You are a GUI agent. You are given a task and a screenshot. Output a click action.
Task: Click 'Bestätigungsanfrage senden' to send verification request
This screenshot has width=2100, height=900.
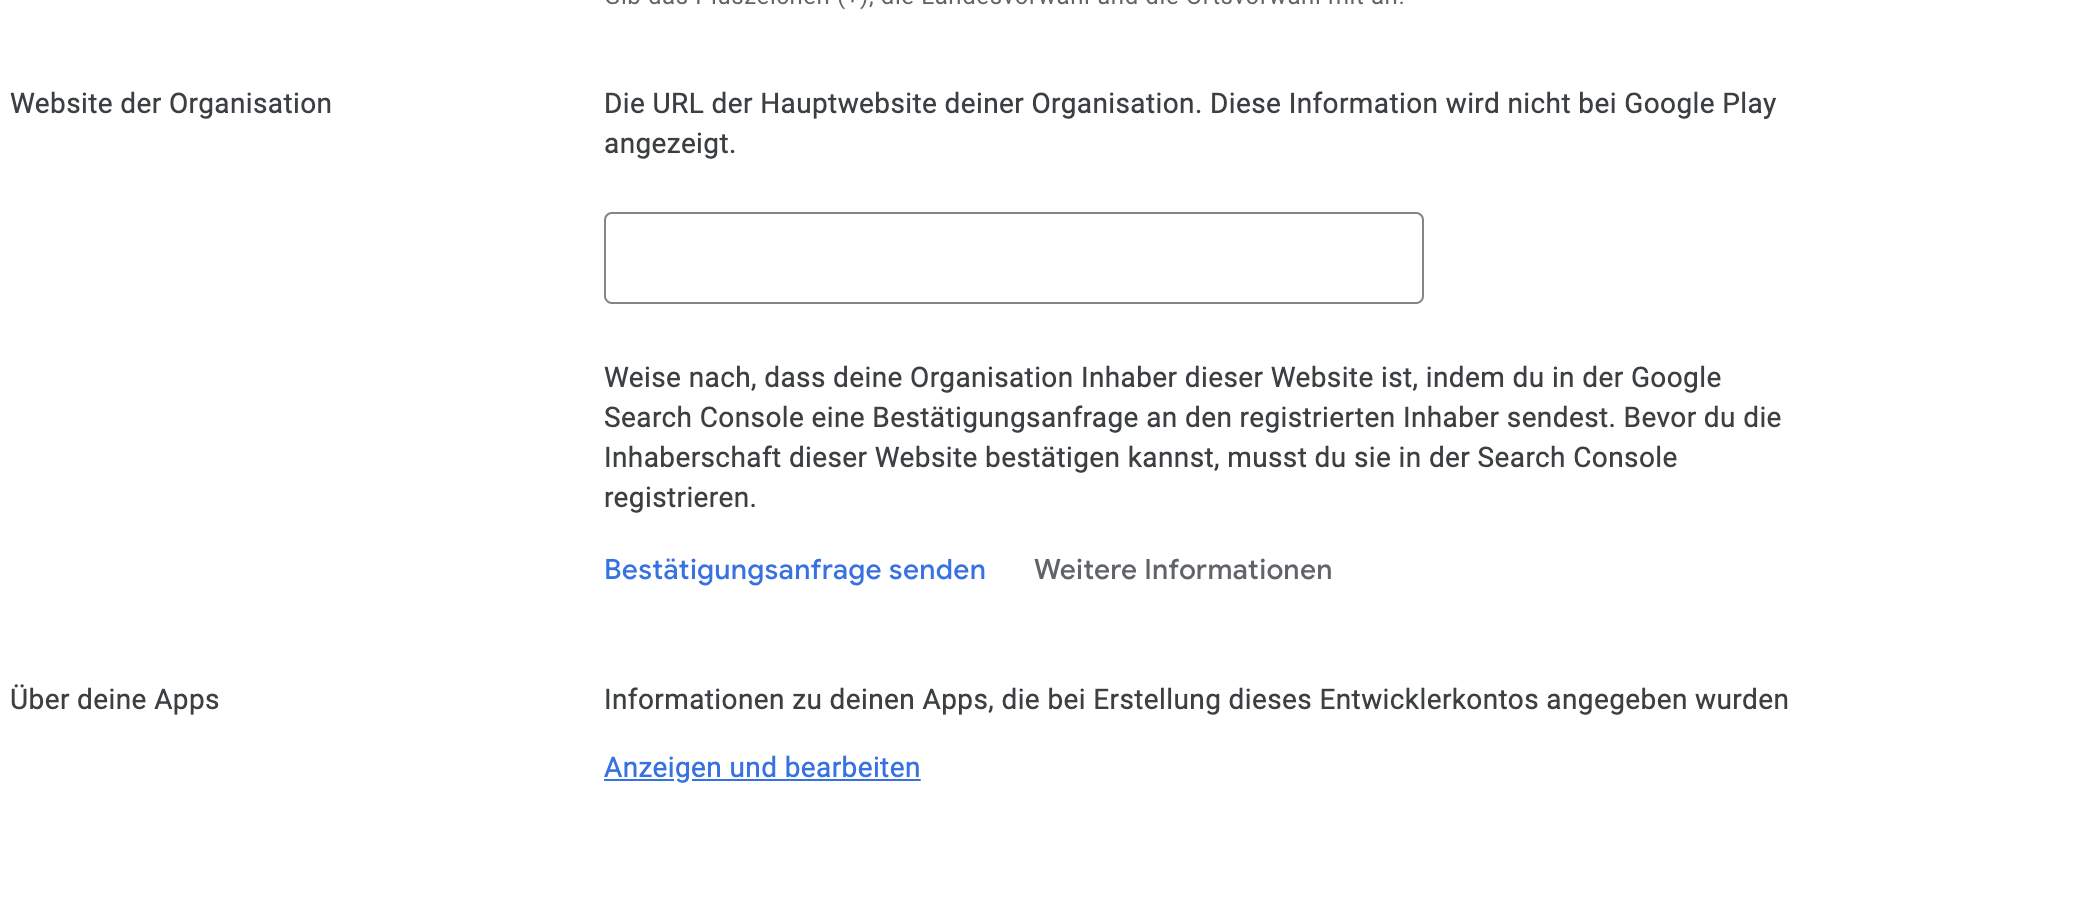[x=793, y=569]
